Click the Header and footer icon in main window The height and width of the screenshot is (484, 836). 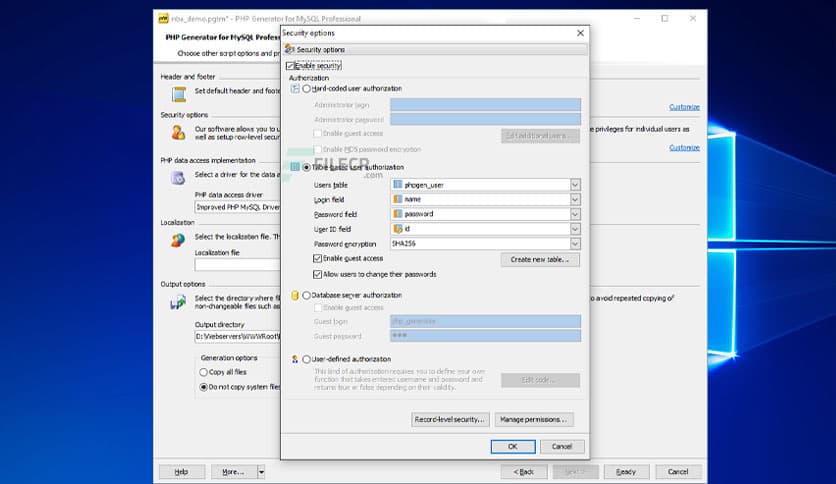[179, 94]
